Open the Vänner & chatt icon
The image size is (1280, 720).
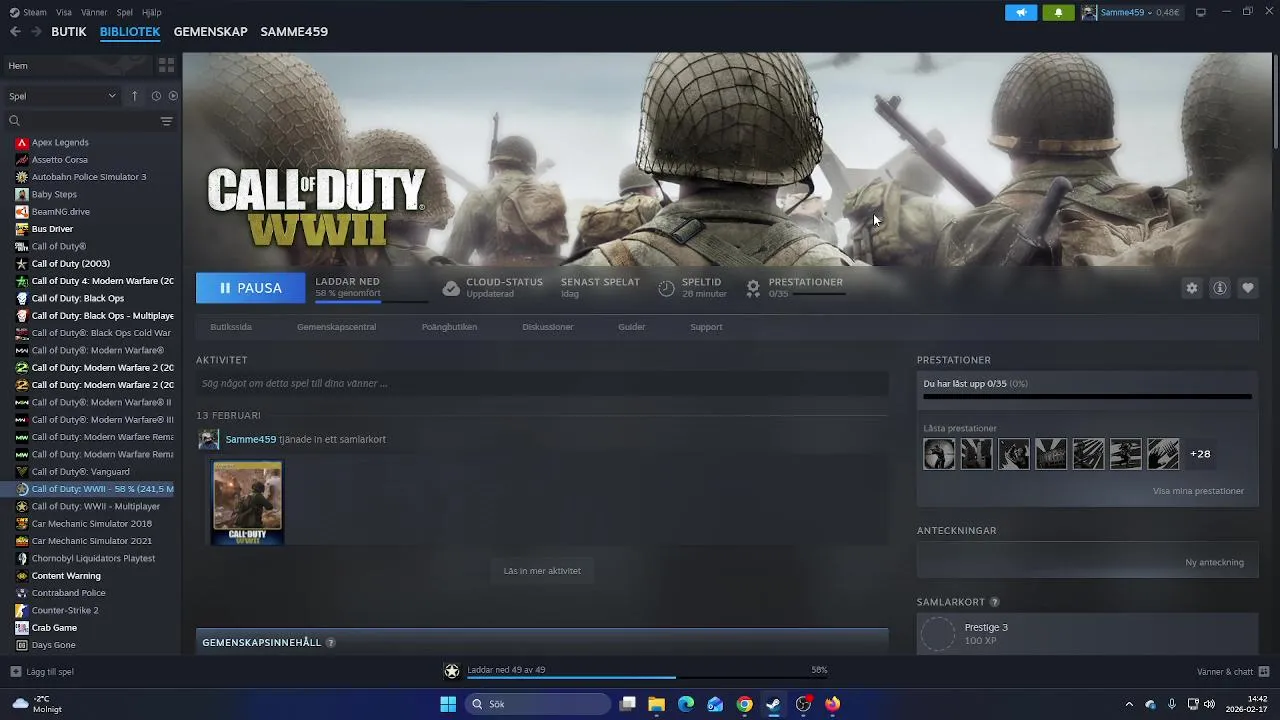[1264, 672]
